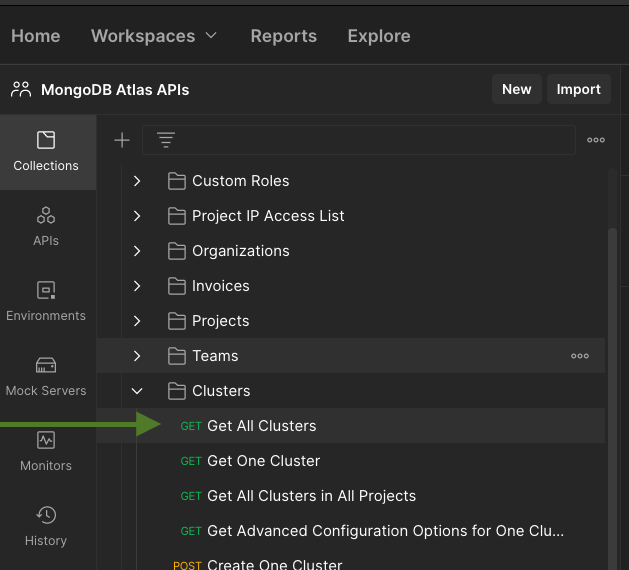Viewport: 629px width, 570px height.
Task: Expand the Teams folder chevron
Action: coord(137,356)
